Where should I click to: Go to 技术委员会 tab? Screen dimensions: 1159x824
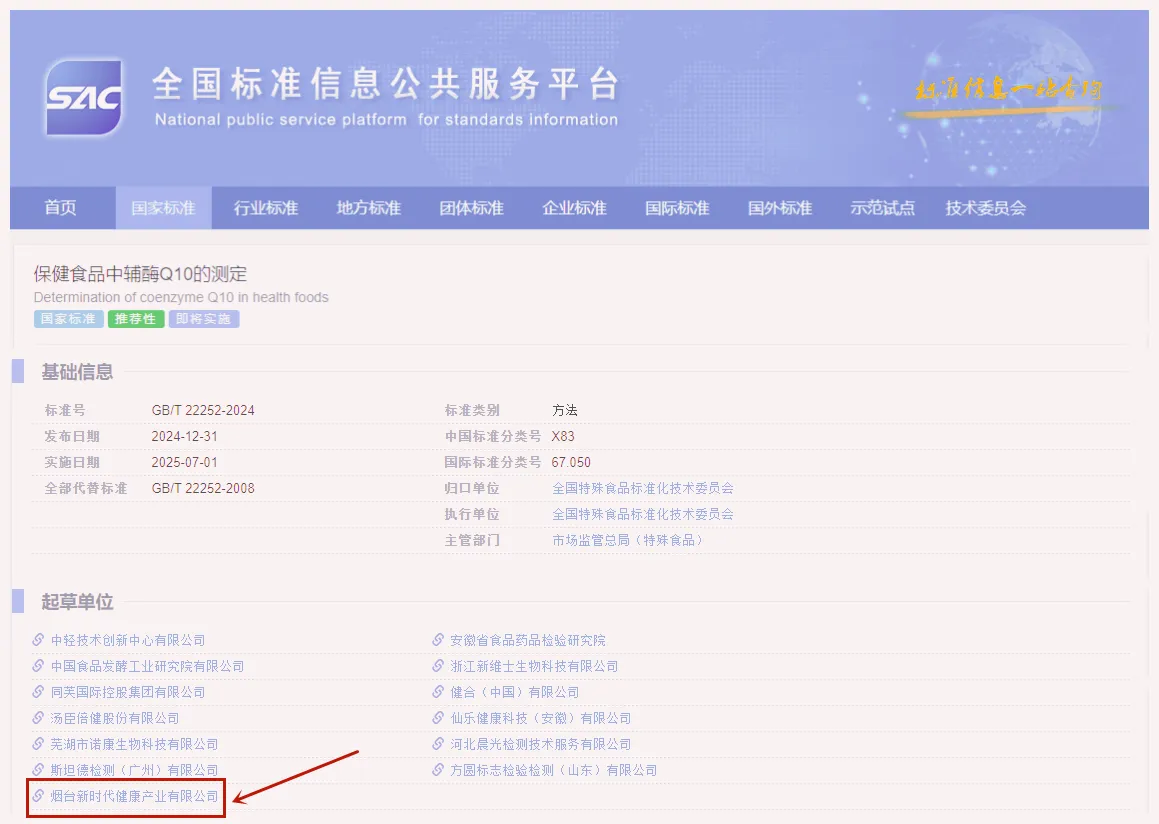(x=986, y=208)
